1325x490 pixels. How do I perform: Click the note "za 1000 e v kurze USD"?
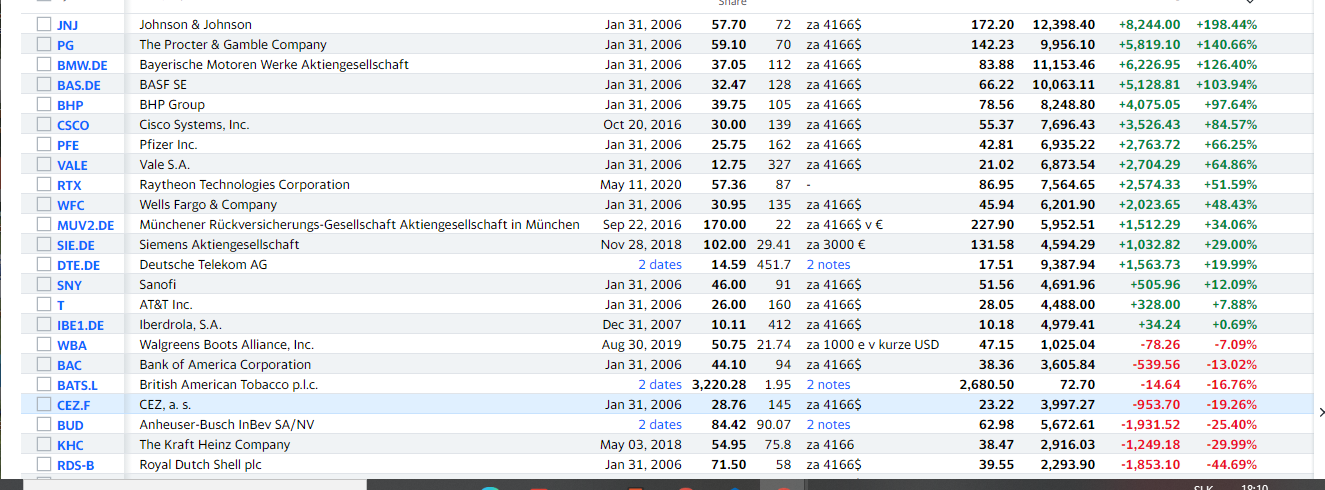[x=872, y=344]
